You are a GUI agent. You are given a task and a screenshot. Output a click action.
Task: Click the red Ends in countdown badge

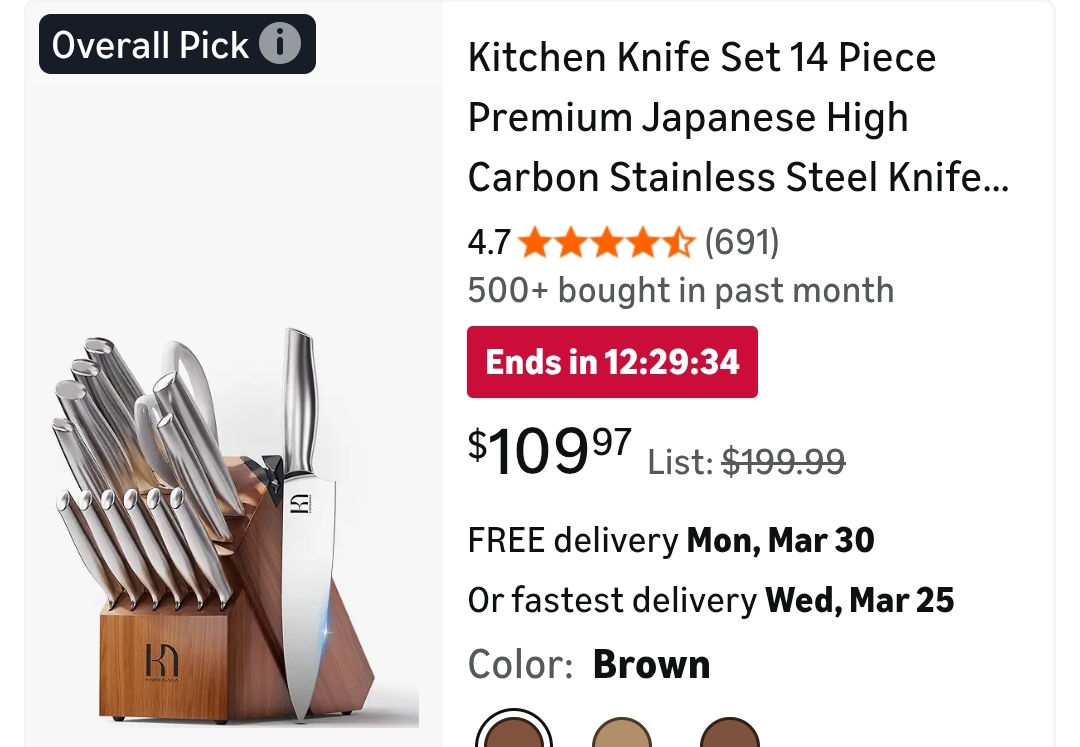612,361
